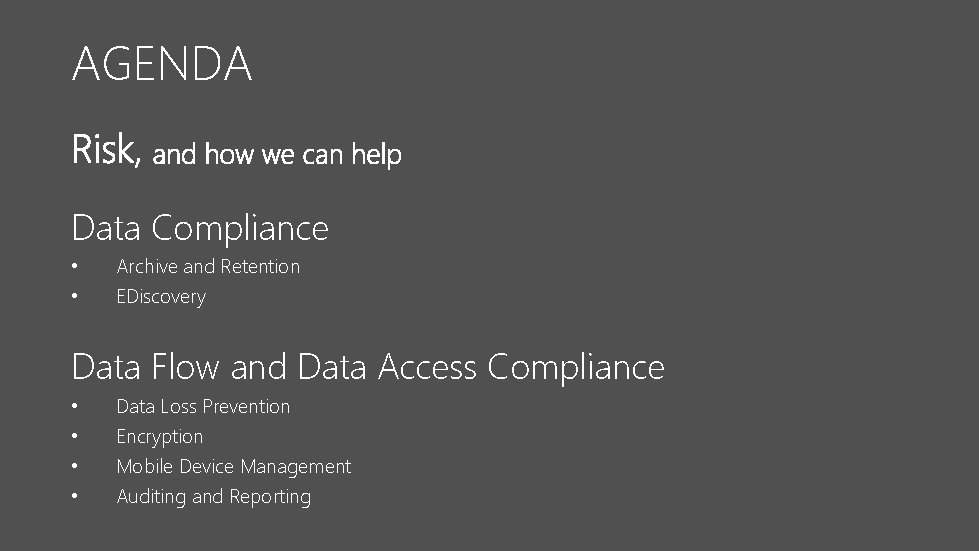Click the Auditing and Reporting item
The image size is (979, 551).
pyautogui.click(x=214, y=496)
